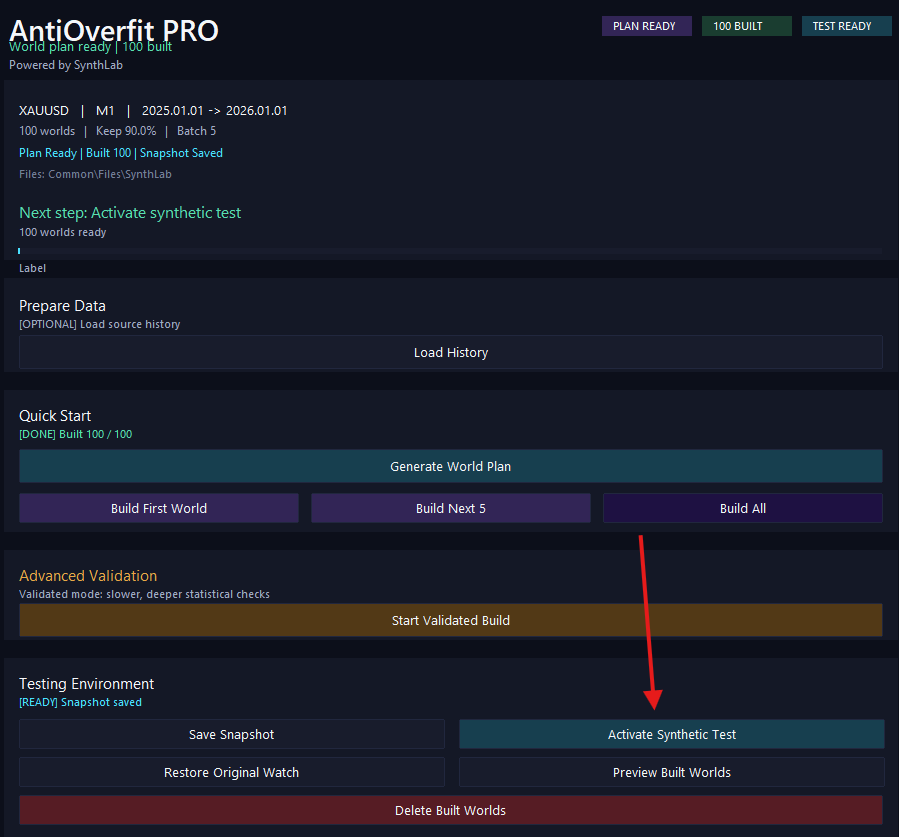Click the Save Snapshot button

click(x=232, y=734)
